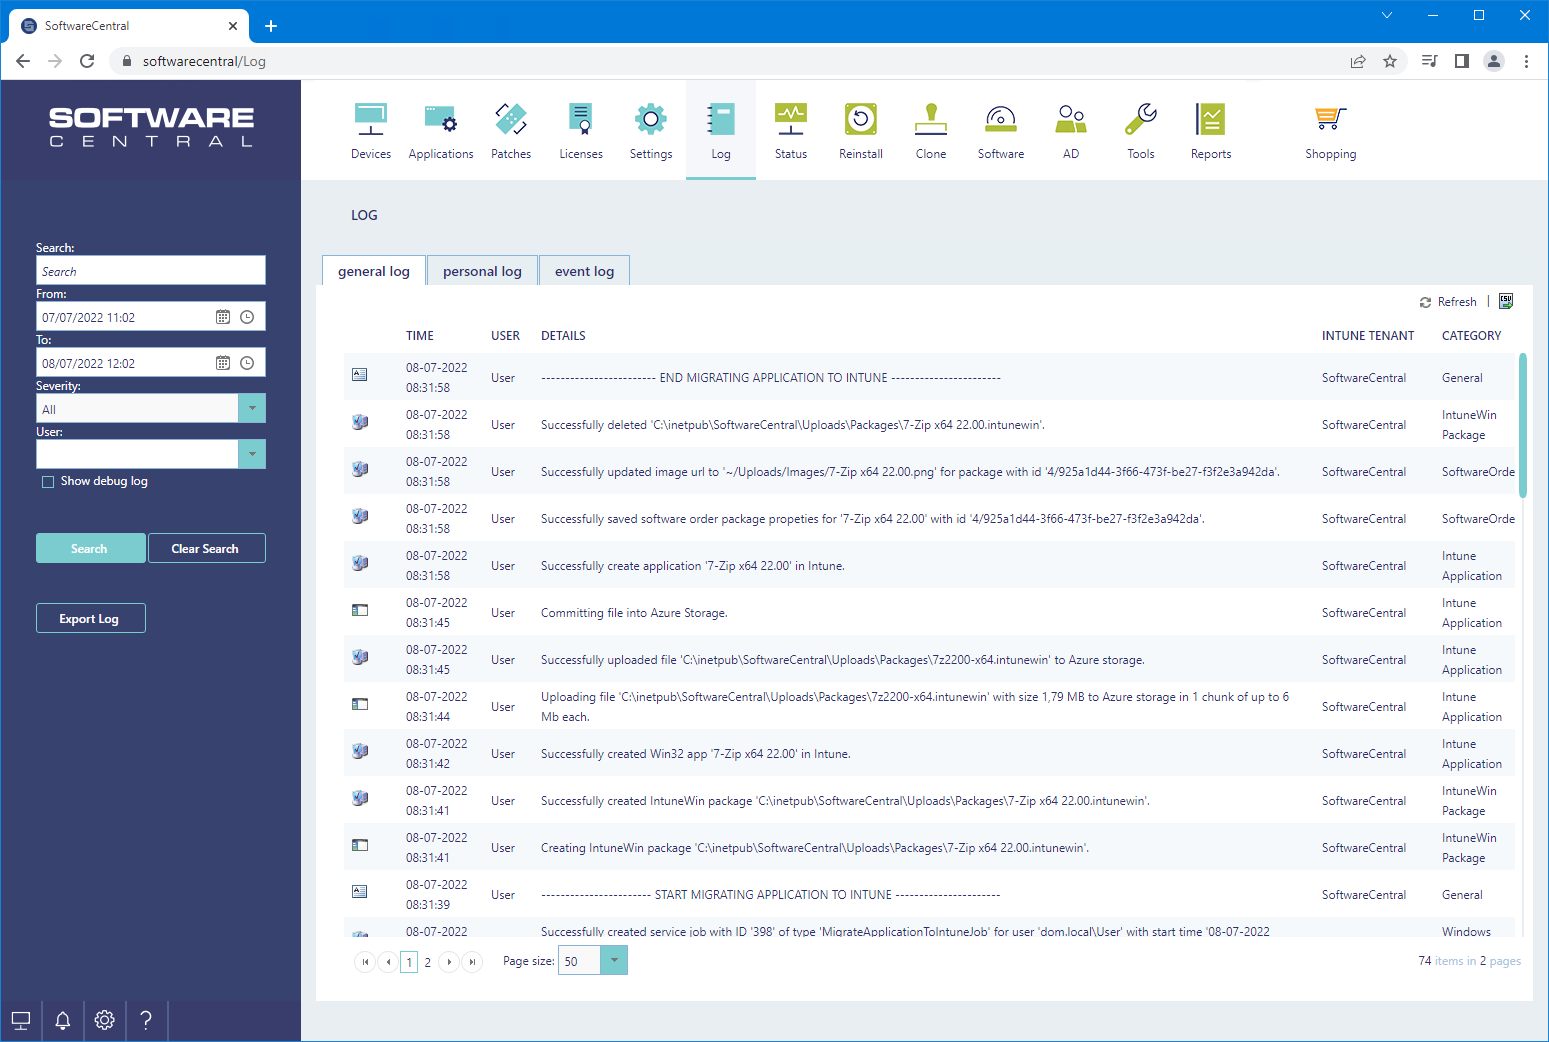Open the time picker for To date

click(x=247, y=363)
